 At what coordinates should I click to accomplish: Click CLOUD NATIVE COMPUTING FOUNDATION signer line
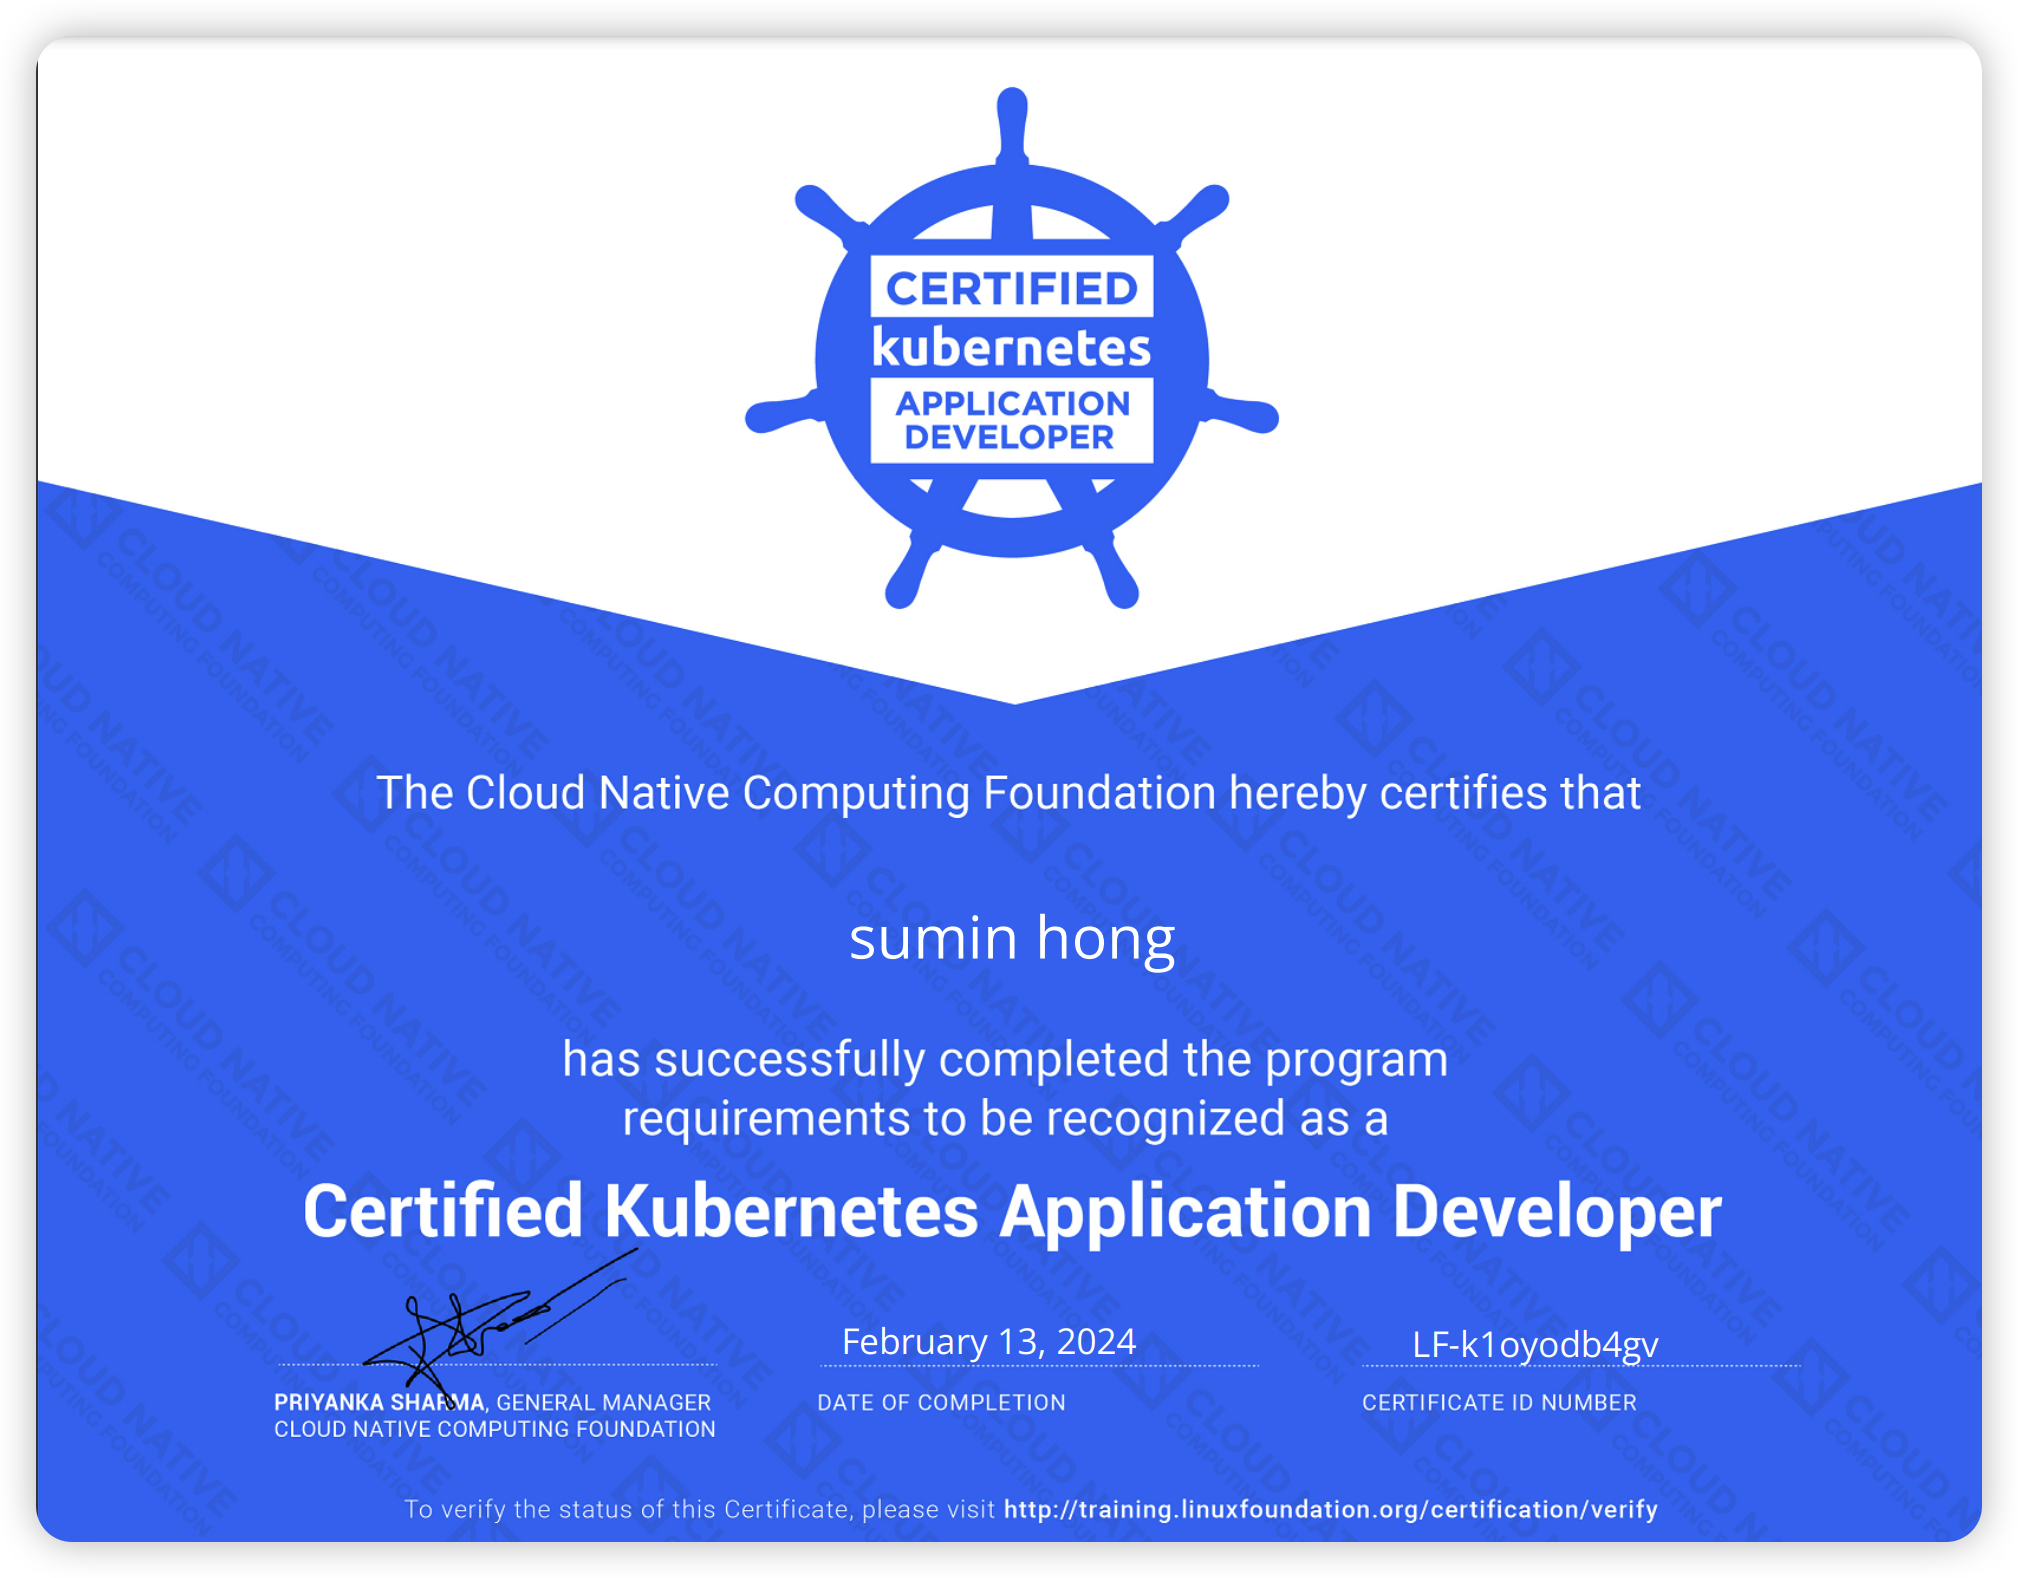pos(494,1429)
